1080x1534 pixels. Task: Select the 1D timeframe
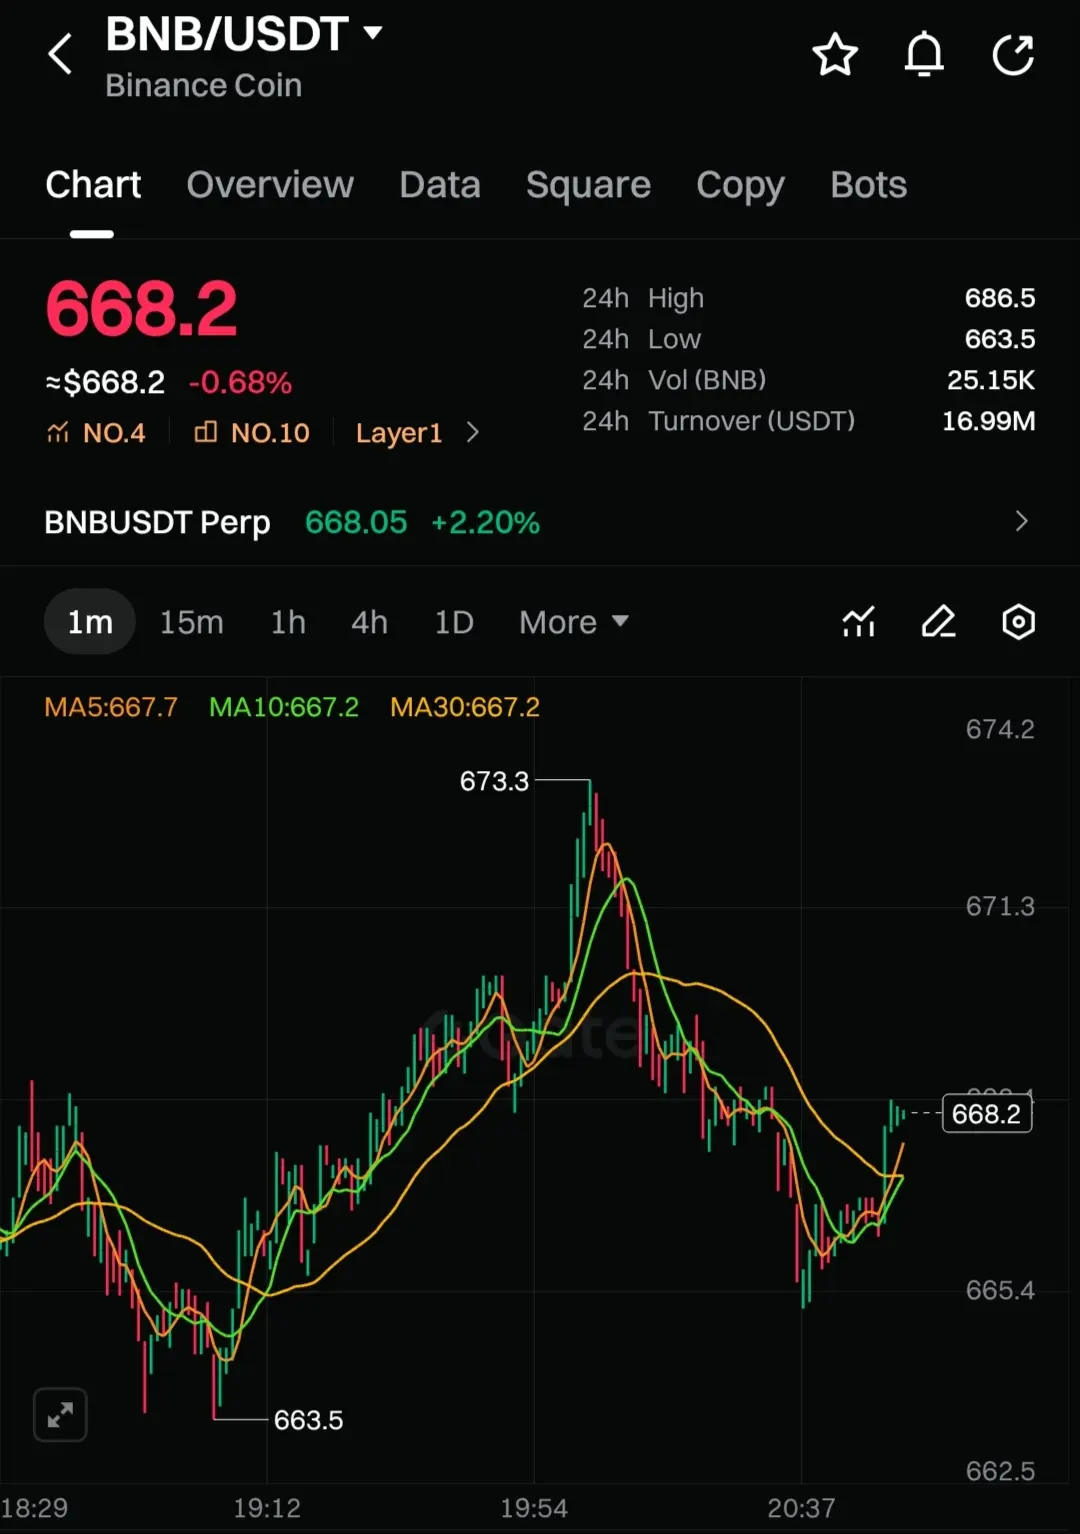pyautogui.click(x=453, y=622)
